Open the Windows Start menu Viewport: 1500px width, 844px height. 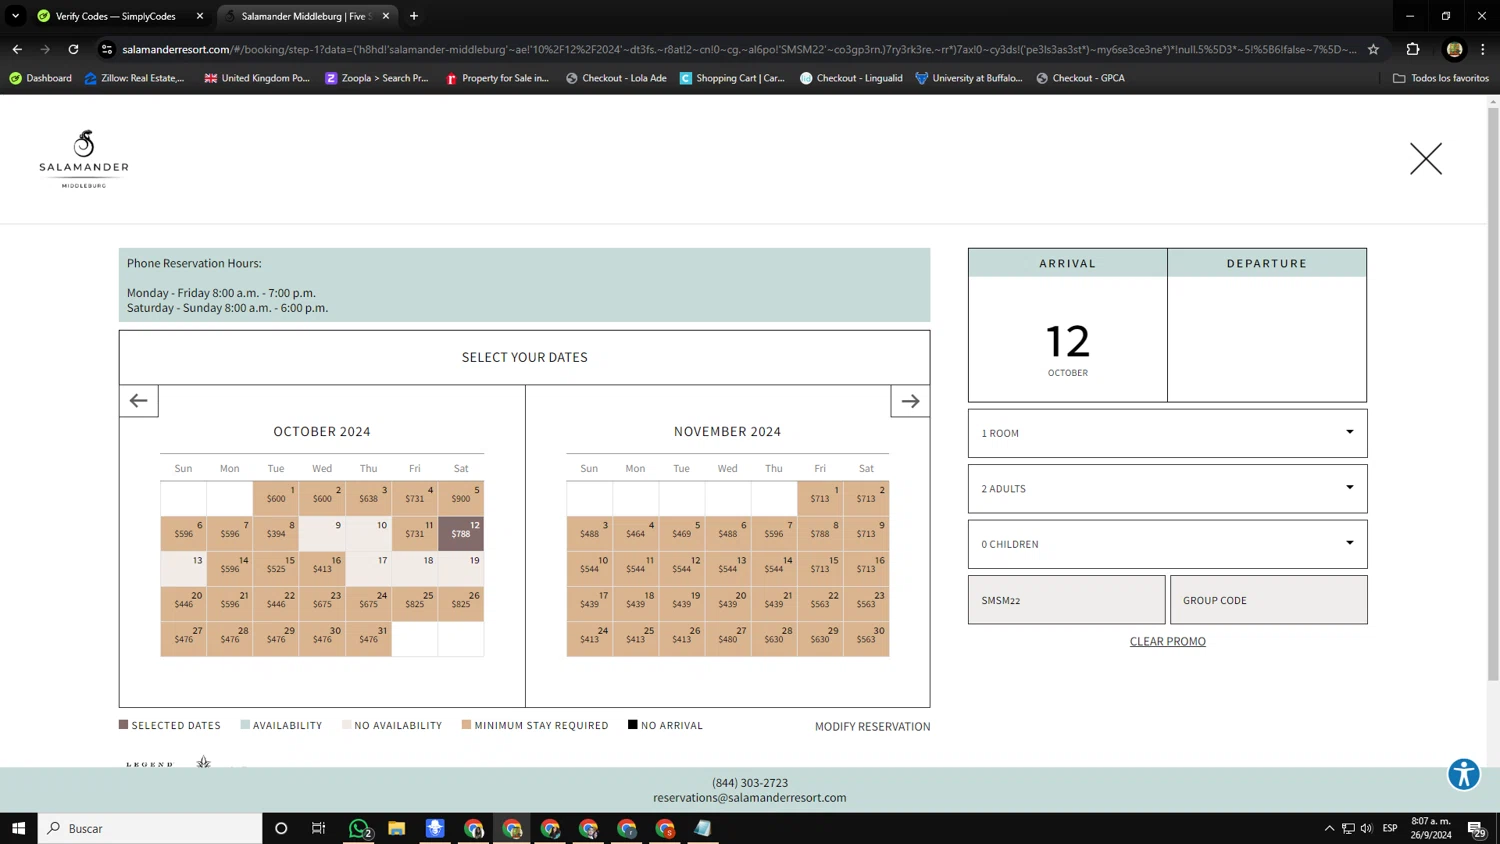[x=18, y=828]
